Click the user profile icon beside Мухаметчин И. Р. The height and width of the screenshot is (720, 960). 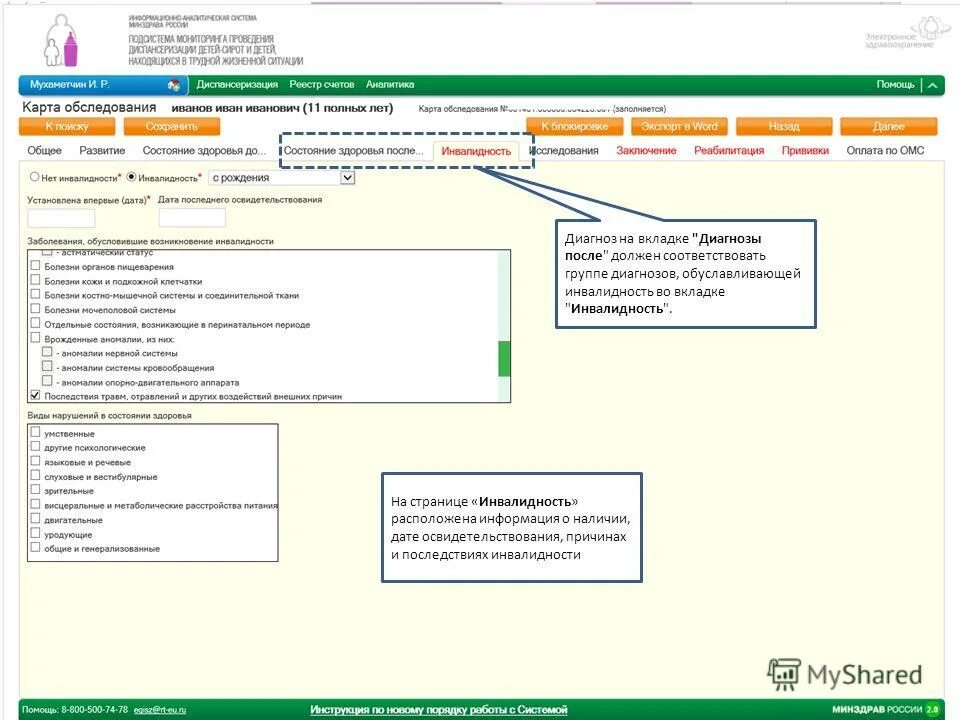click(x=174, y=85)
